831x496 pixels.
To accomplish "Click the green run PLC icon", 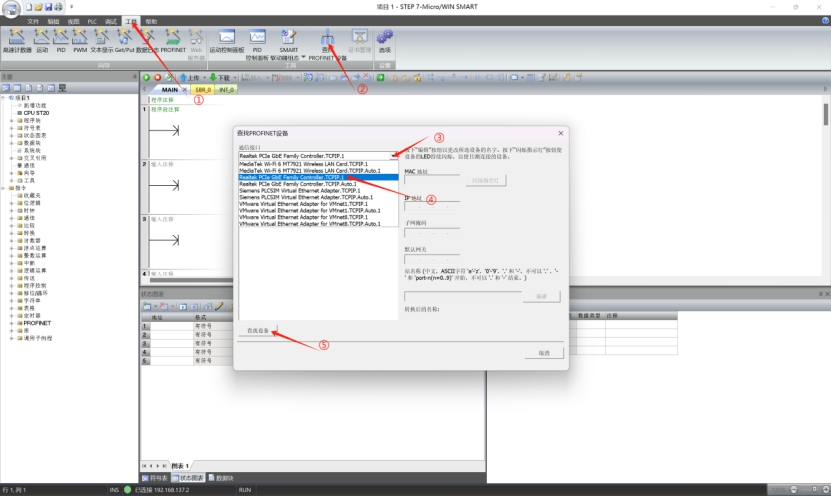I will tap(146, 77).
